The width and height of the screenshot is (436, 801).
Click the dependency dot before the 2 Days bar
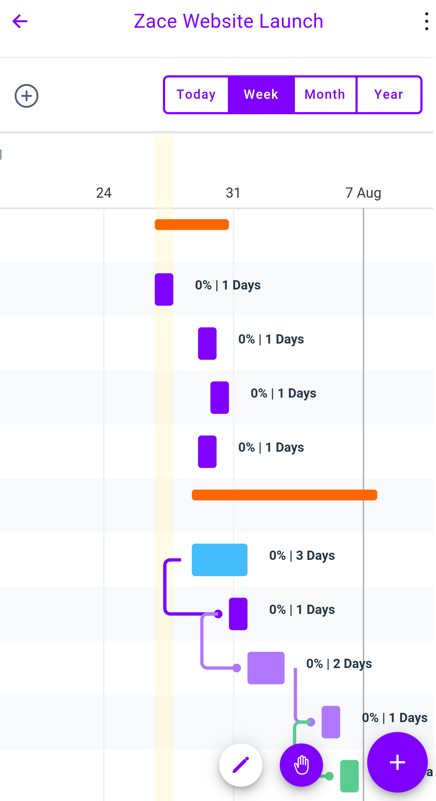click(237, 668)
